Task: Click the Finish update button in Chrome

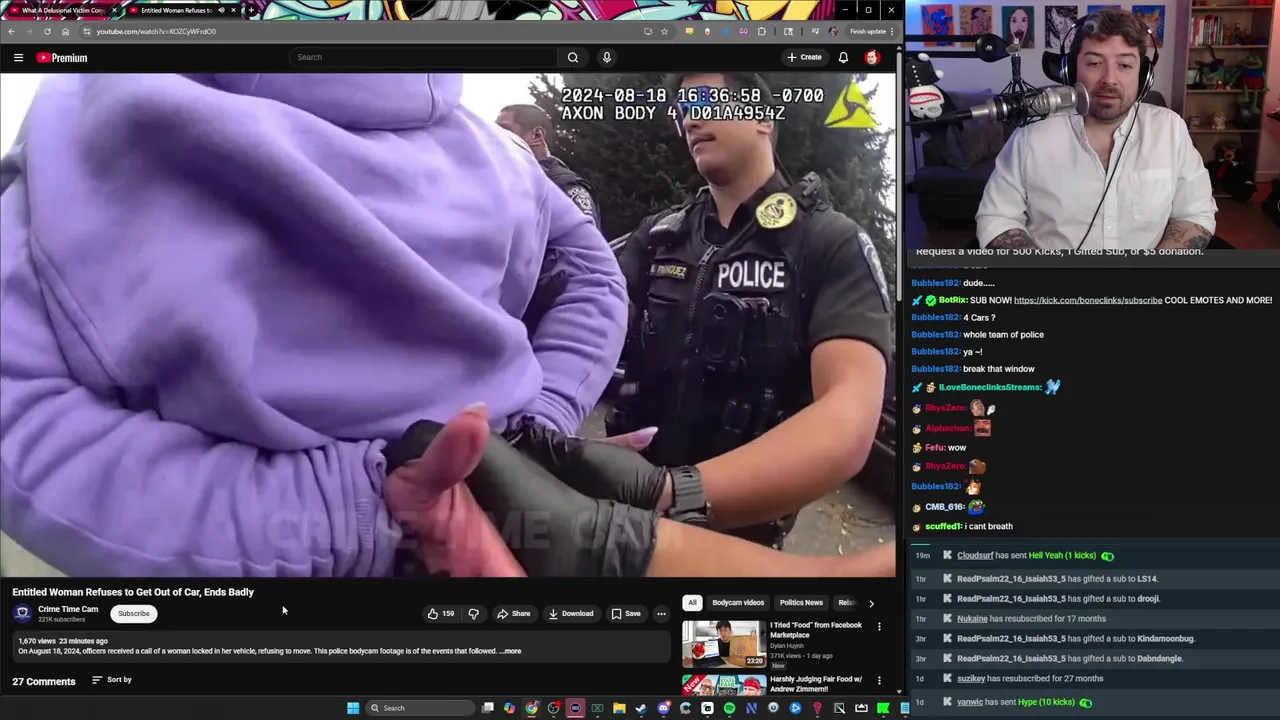Action: [867, 31]
